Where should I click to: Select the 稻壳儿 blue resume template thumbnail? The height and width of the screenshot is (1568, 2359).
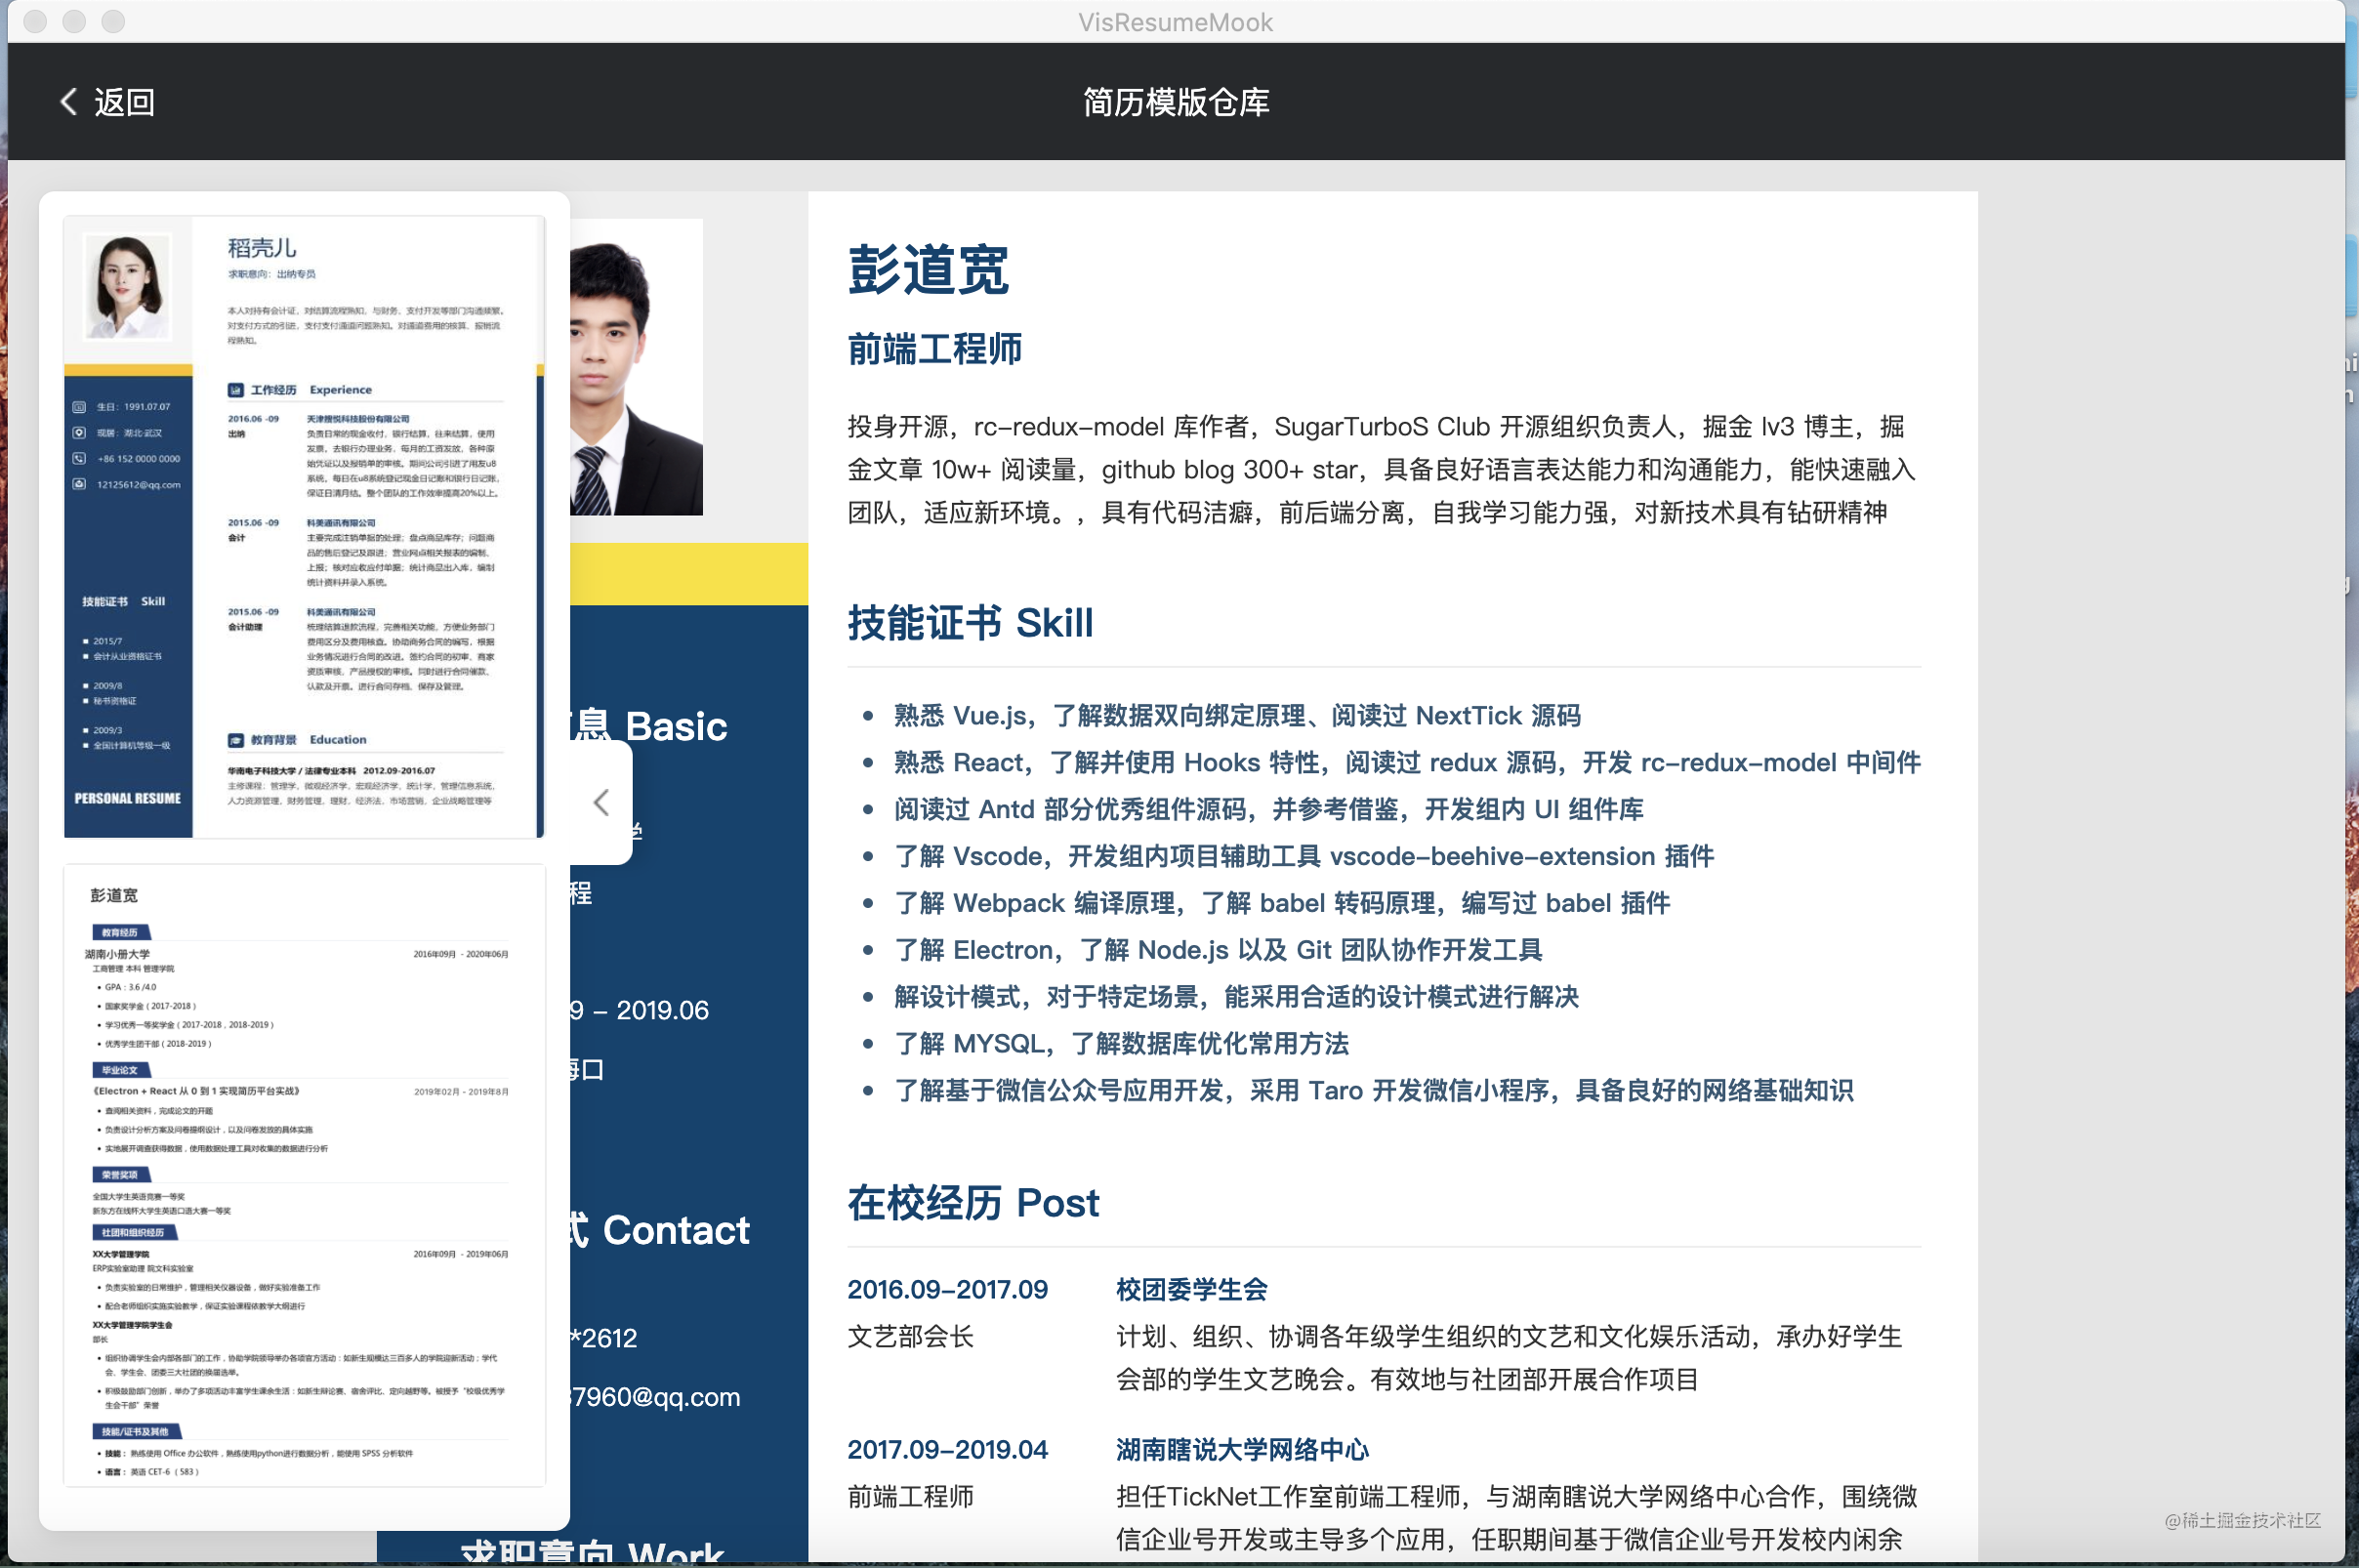pos(304,526)
